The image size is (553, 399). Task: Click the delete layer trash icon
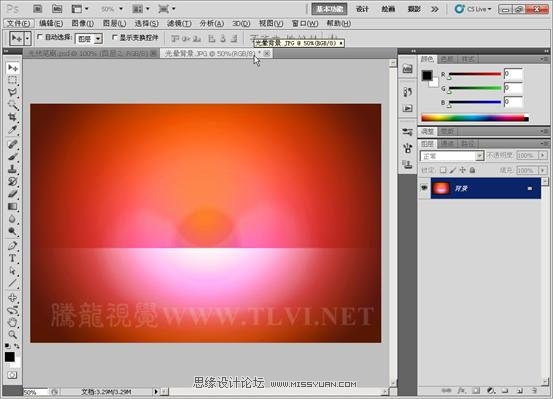coord(534,391)
